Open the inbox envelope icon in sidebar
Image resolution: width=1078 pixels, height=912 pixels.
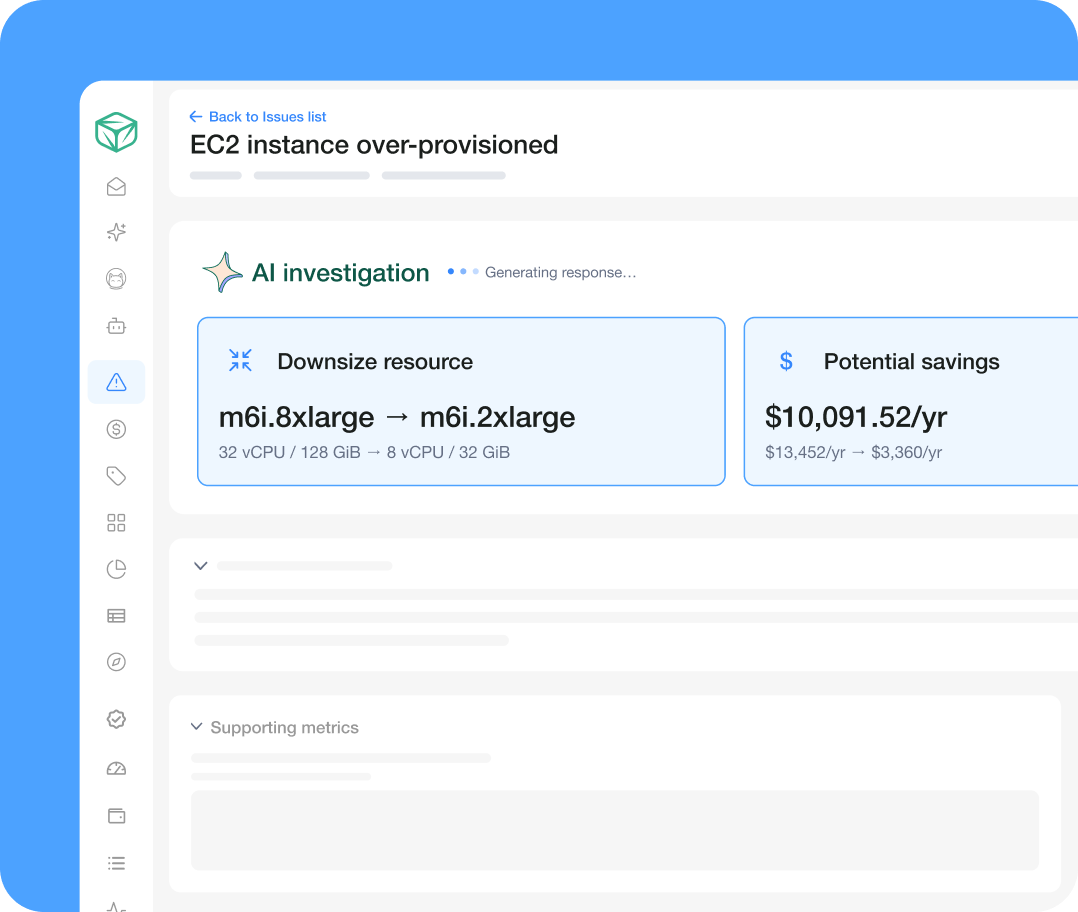click(116, 187)
